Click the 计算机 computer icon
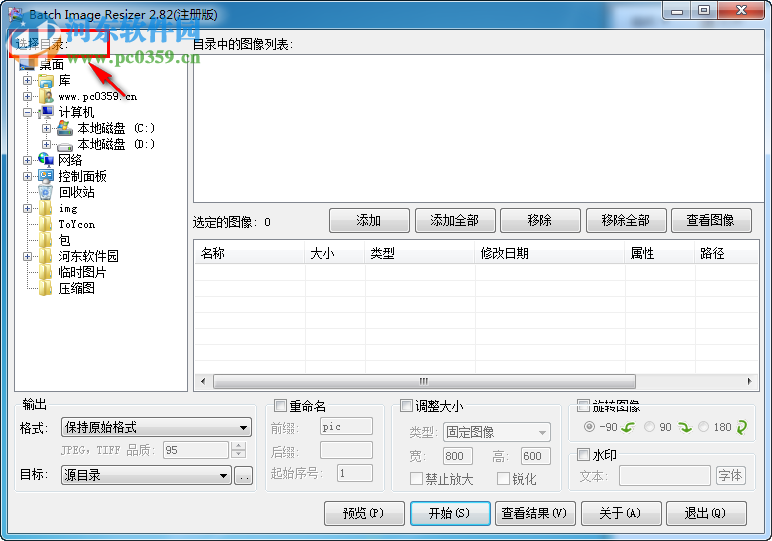This screenshot has width=772, height=541. point(46,112)
